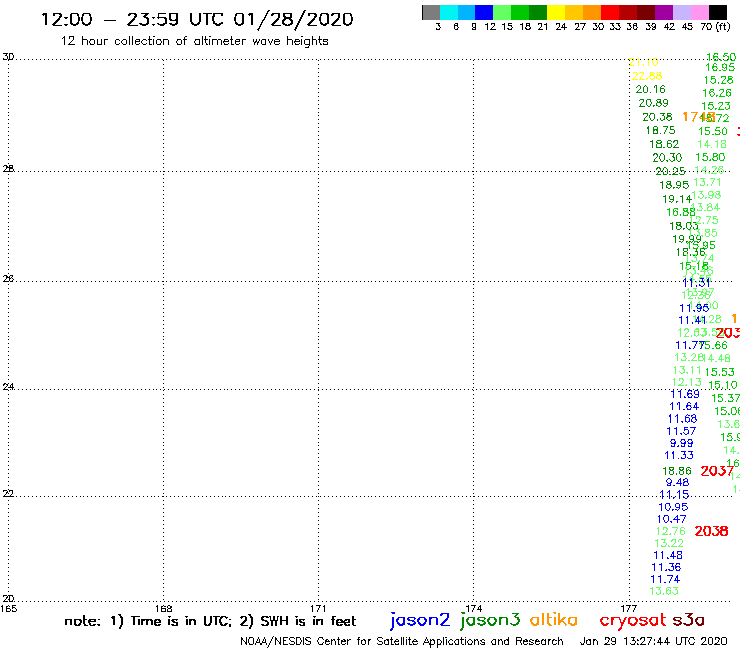This screenshot has width=740, height=650.
Task: Click the s3a satellite label
Action: click(x=689, y=620)
